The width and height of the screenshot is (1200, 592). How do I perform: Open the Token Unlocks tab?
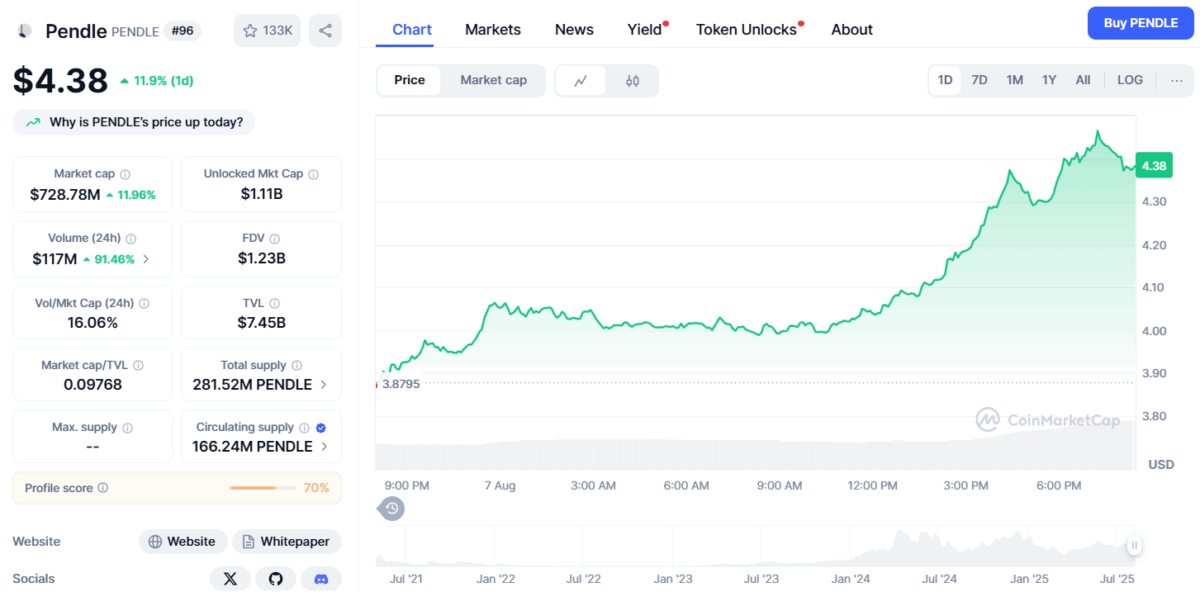pyautogui.click(x=747, y=29)
